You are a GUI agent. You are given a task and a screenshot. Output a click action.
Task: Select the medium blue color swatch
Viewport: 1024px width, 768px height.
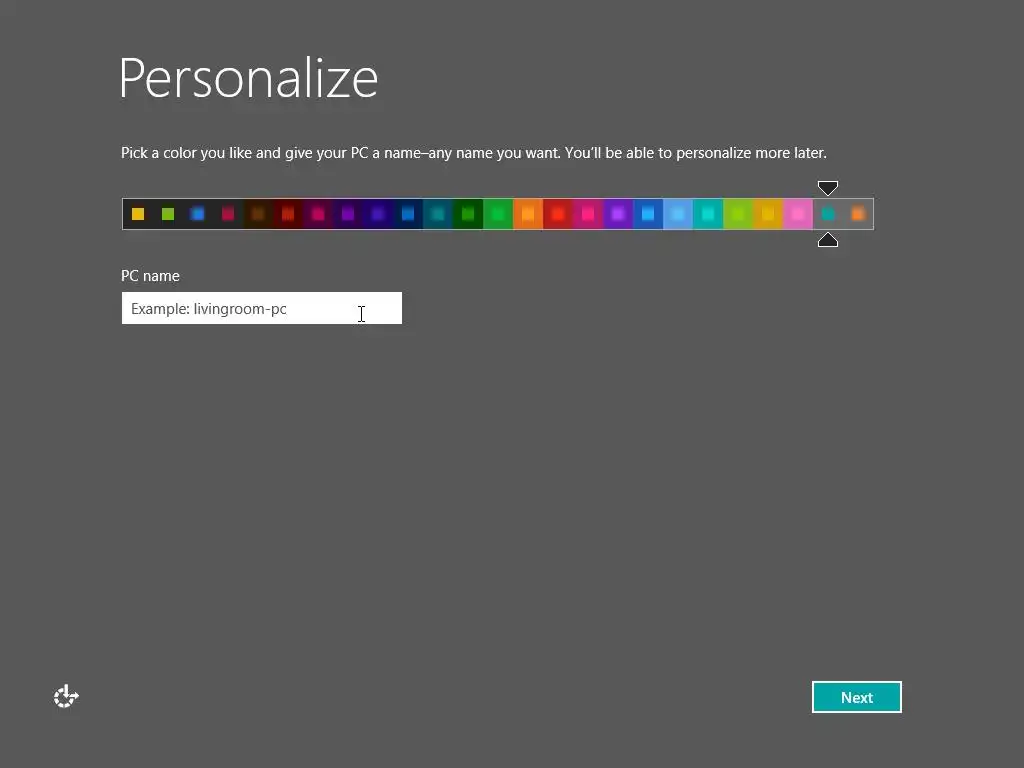(648, 214)
